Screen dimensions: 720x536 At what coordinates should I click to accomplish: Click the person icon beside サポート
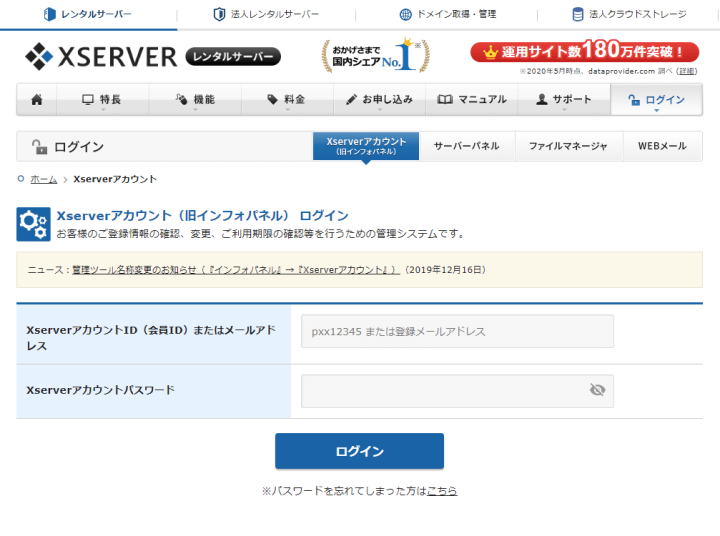point(542,99)
